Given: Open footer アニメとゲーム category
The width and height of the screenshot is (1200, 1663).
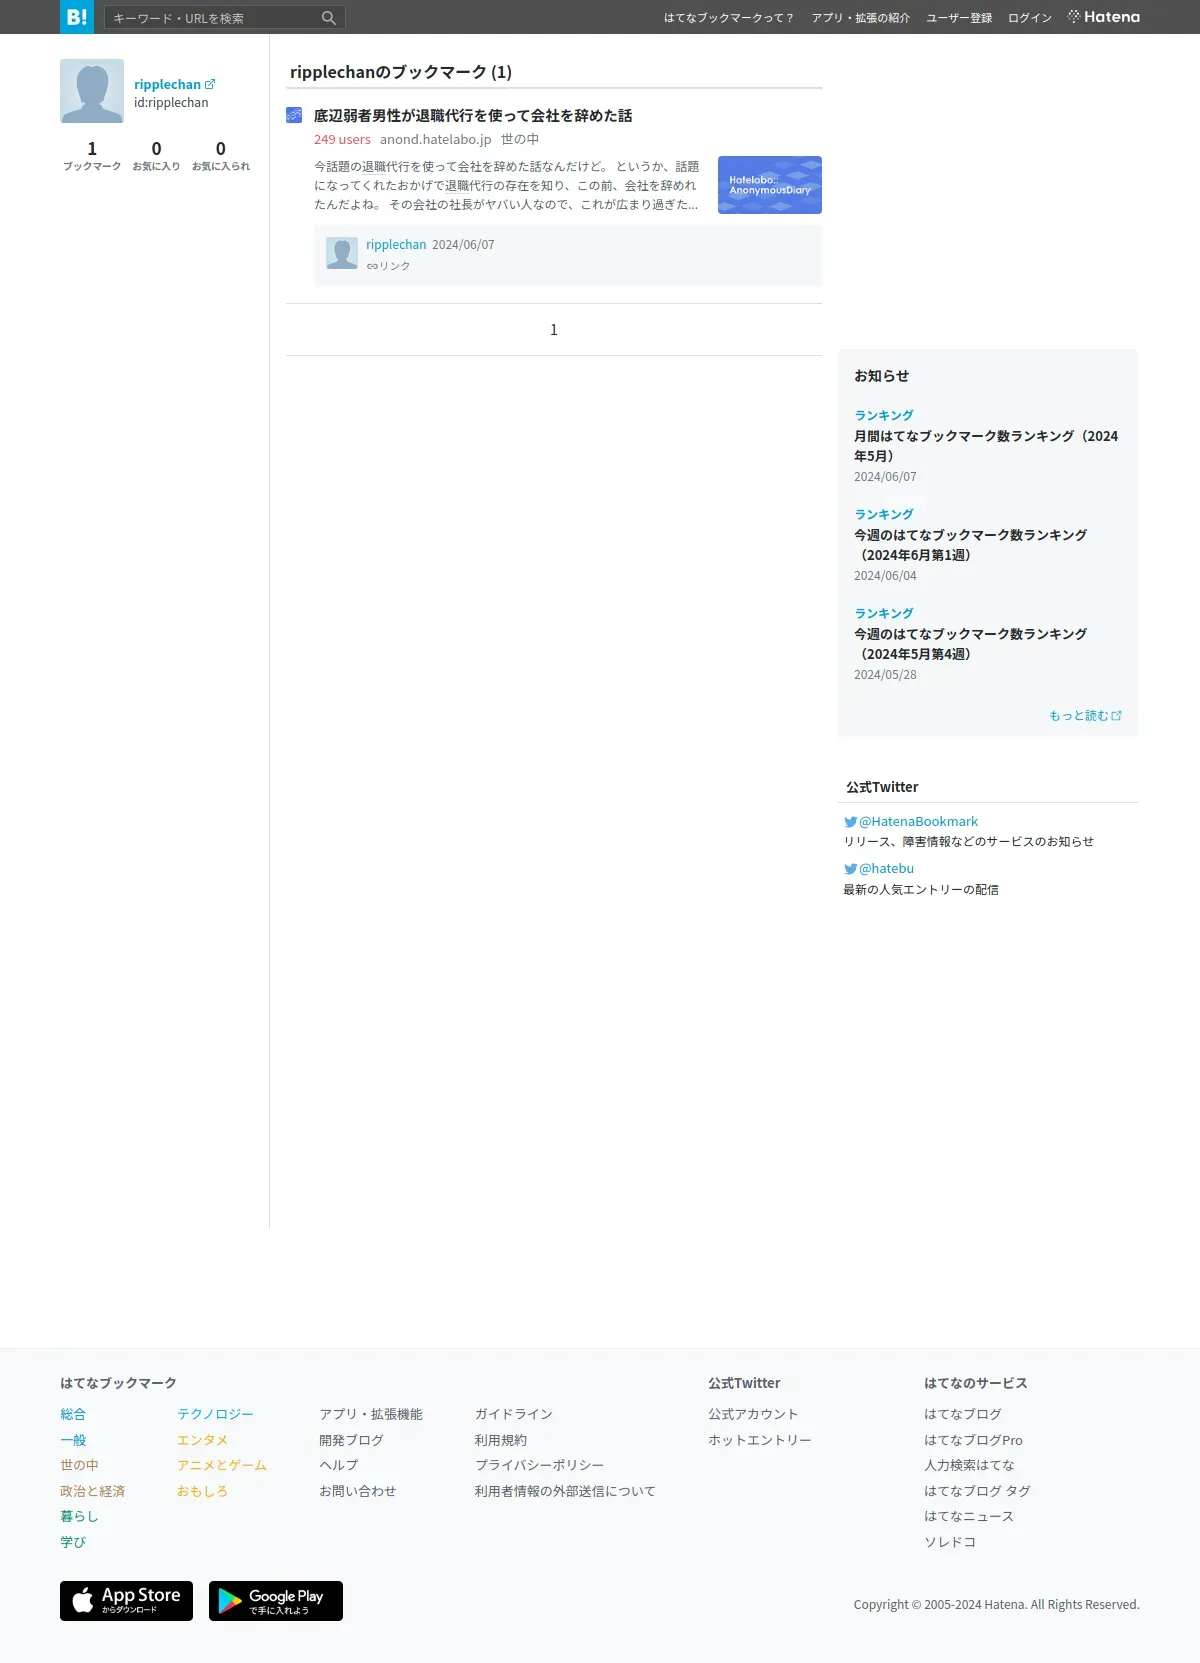Looking at the screenshot, I should 222,1465.
